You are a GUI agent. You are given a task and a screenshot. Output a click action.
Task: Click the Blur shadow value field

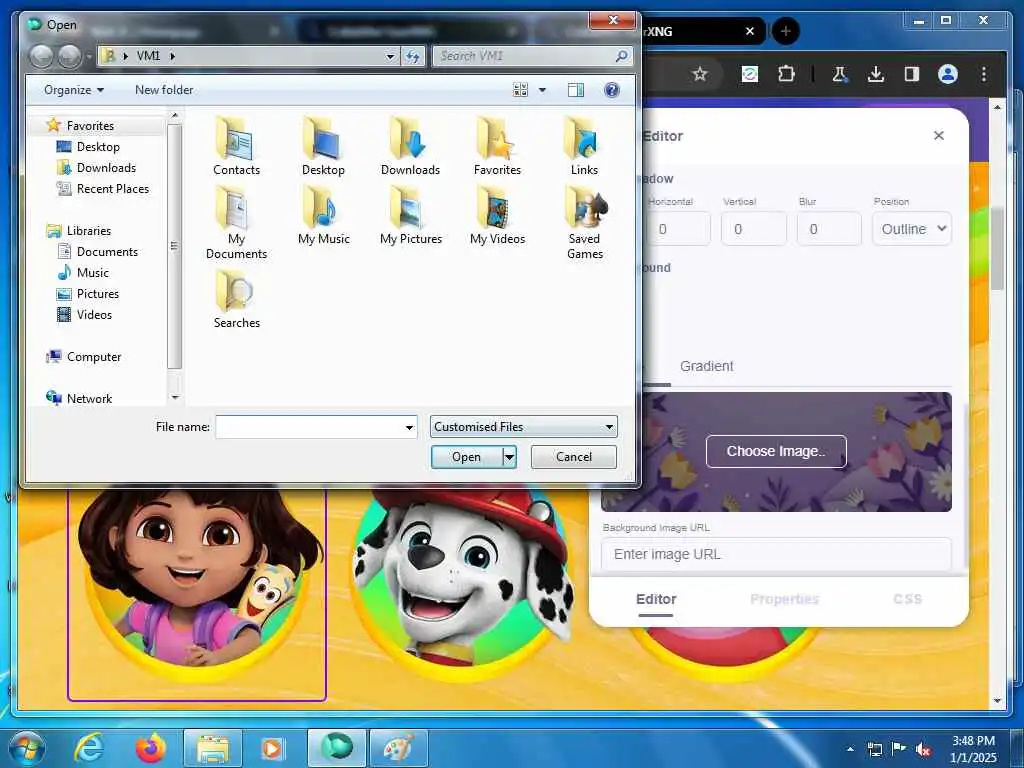click(829, 229)
